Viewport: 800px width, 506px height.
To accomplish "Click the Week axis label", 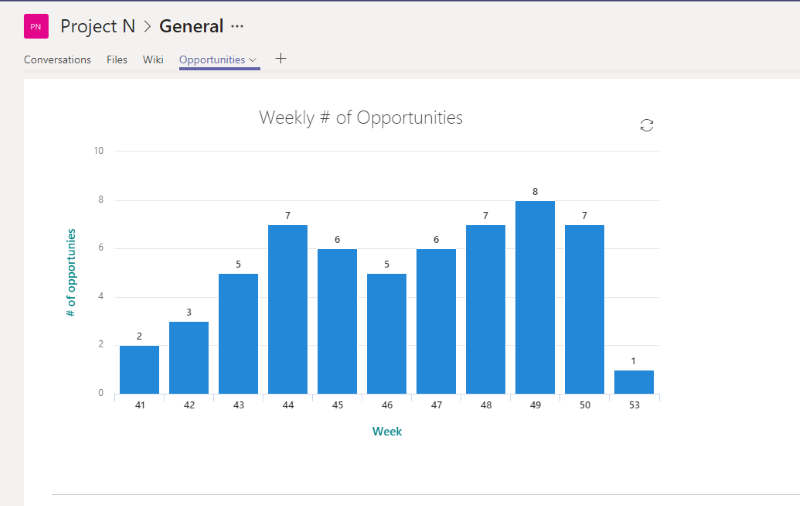I will pyautogui.click(x=387, y=431).
